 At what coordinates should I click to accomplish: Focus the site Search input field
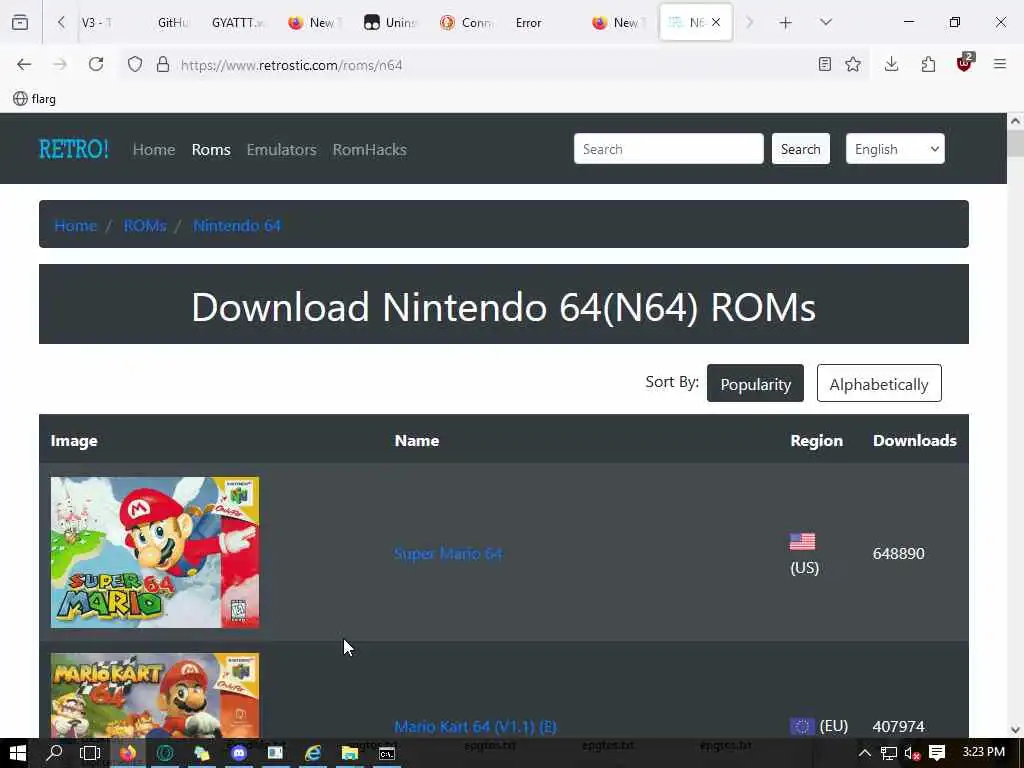[669, 149]
